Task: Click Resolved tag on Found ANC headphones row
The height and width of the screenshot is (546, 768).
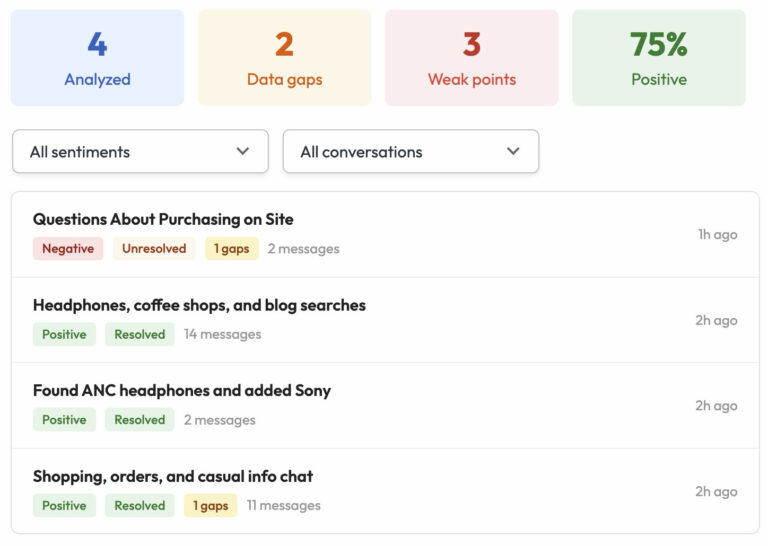Action: tap(139, 420)
